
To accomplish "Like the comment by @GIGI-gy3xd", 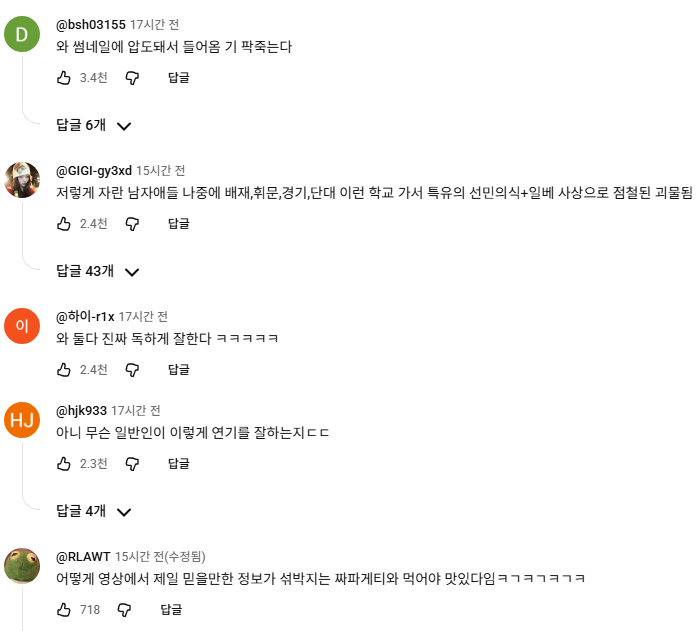I will coord(64,224).
